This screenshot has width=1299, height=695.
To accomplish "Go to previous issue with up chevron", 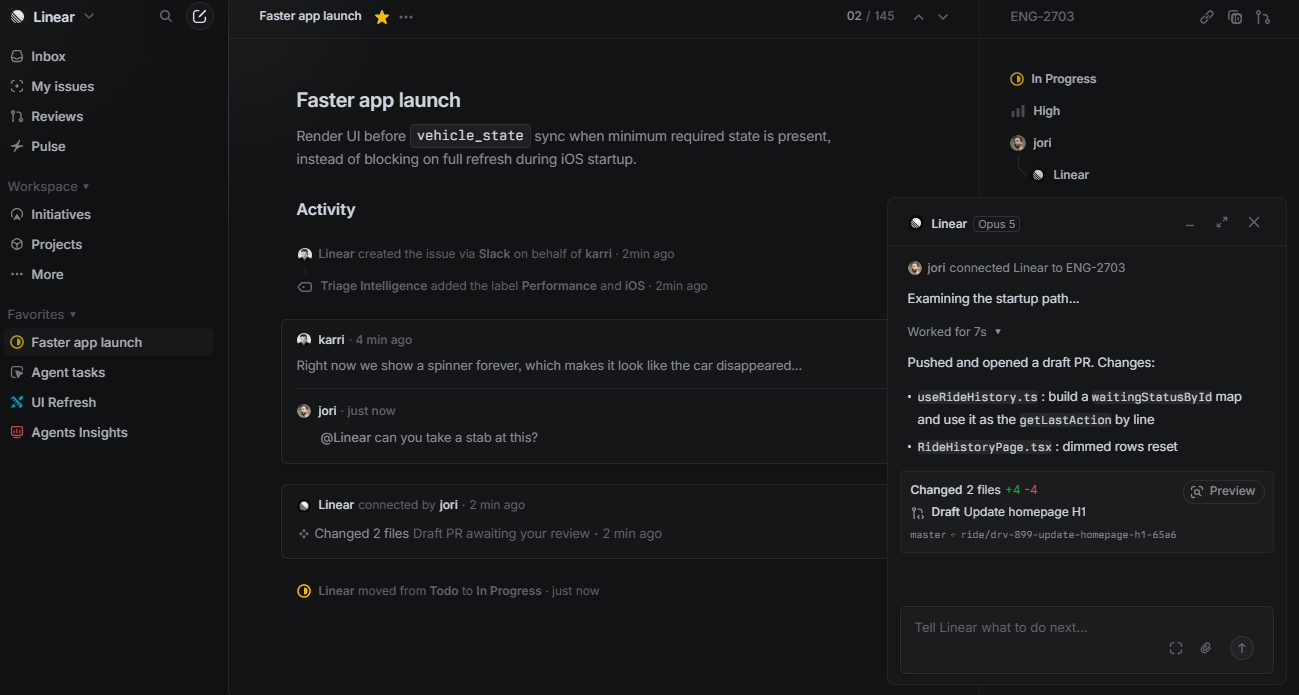I will click(x=918, y=17).
